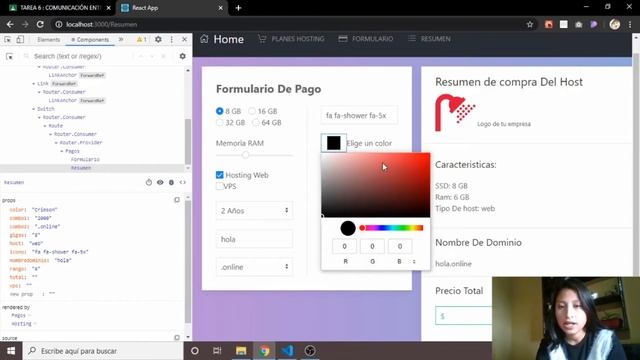Collapse the Route tree node
The image size is (640, 360).
coord(45,126)
